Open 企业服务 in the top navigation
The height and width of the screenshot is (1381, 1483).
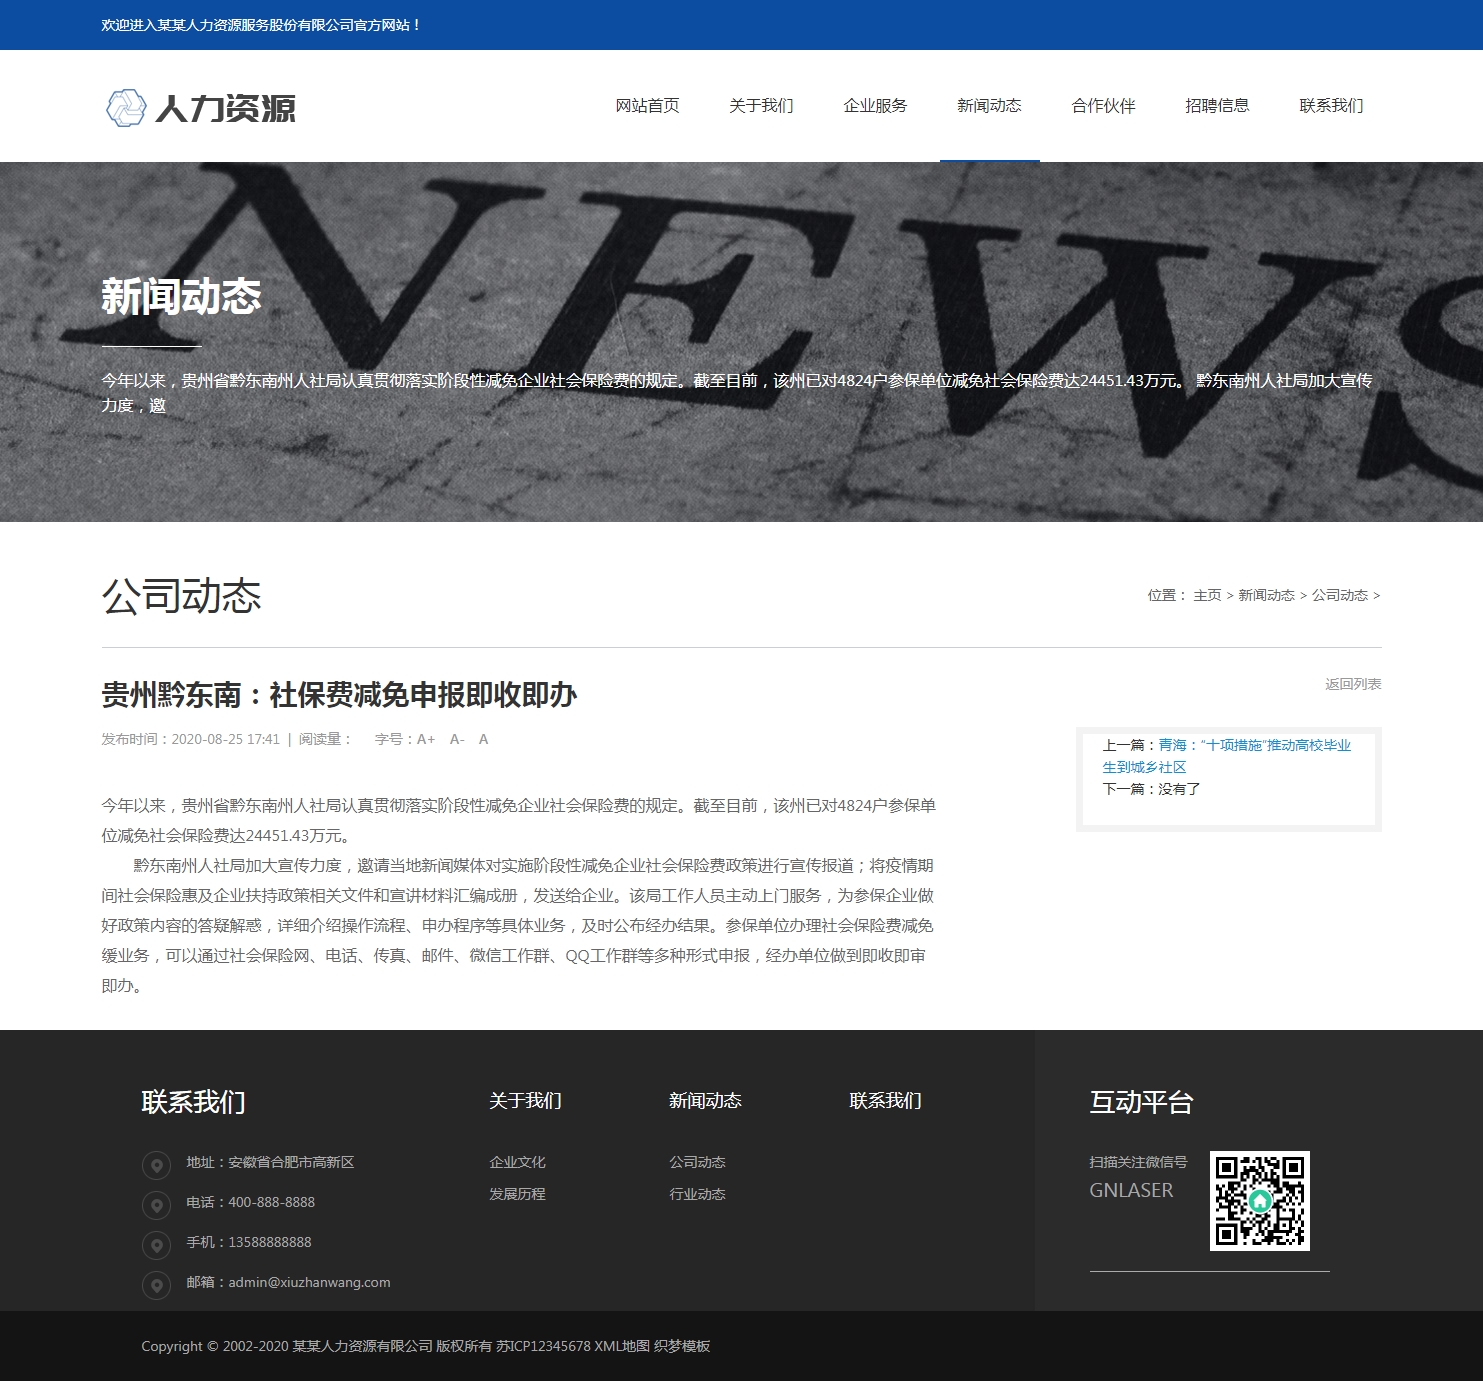tap(875, 105)
